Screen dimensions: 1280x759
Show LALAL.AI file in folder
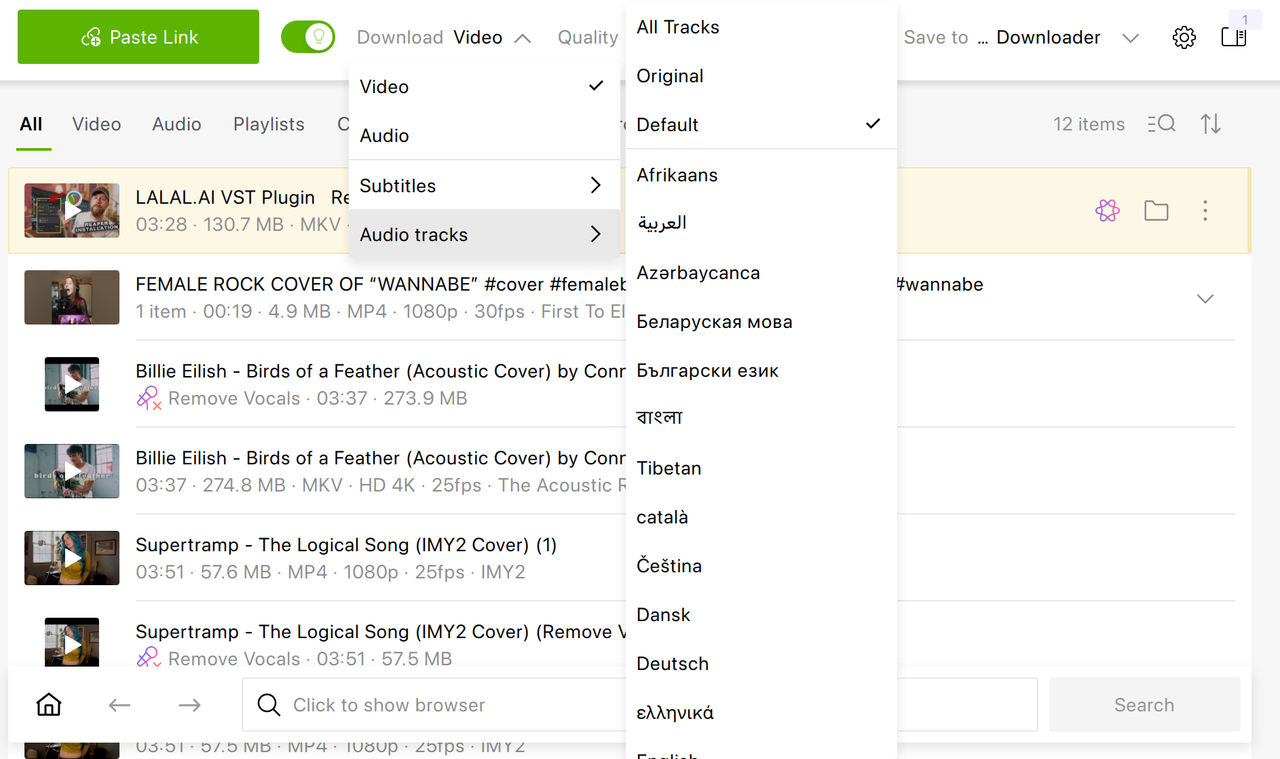(1156, 210)
